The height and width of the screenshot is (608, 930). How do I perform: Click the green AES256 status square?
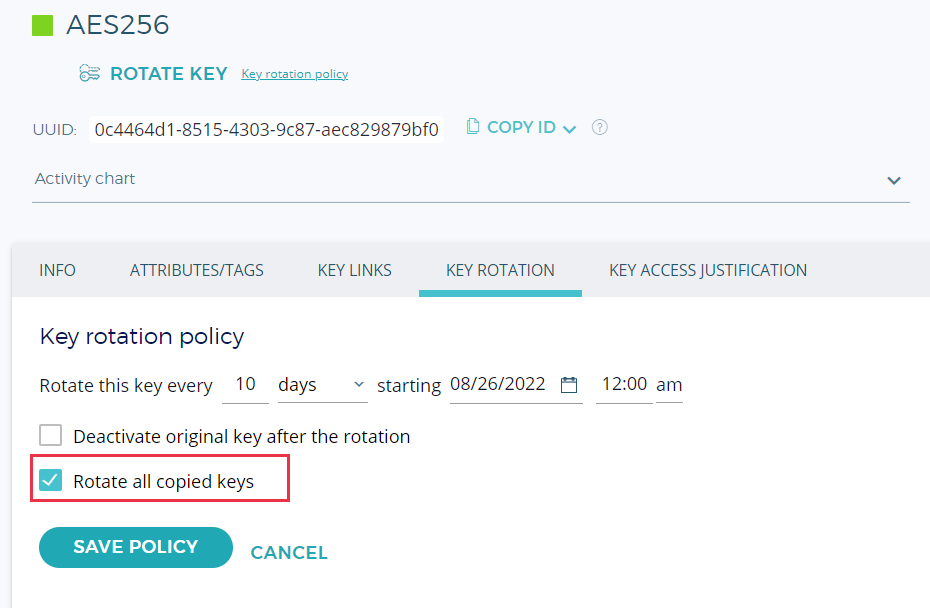pyautogui.click(x=42, y=25)
